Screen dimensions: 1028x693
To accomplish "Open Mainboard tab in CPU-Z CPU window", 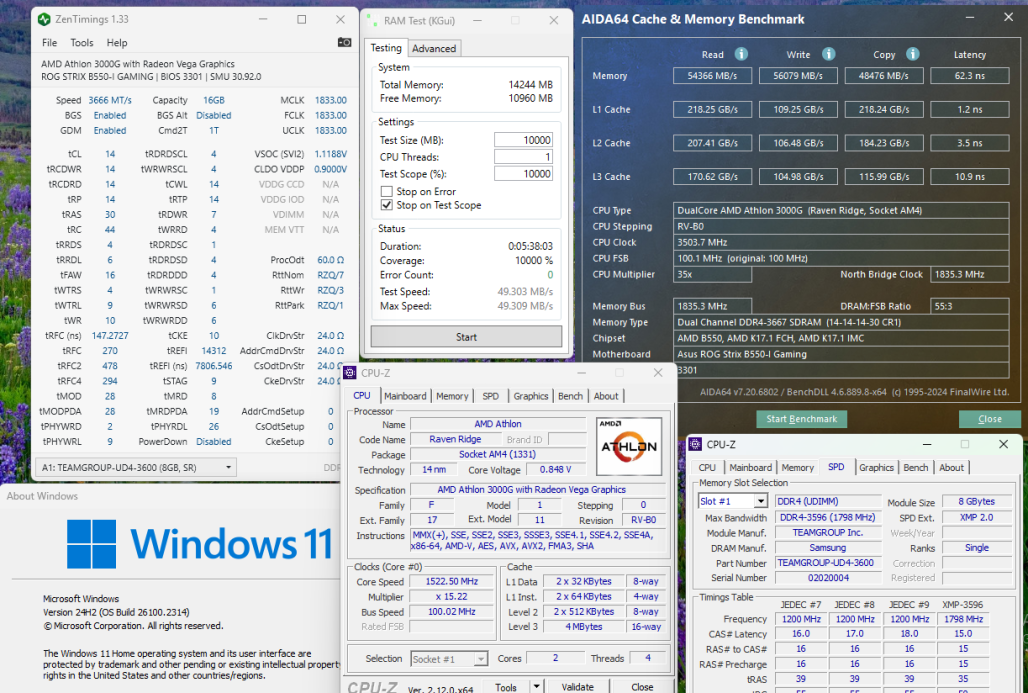I will 405,396.
